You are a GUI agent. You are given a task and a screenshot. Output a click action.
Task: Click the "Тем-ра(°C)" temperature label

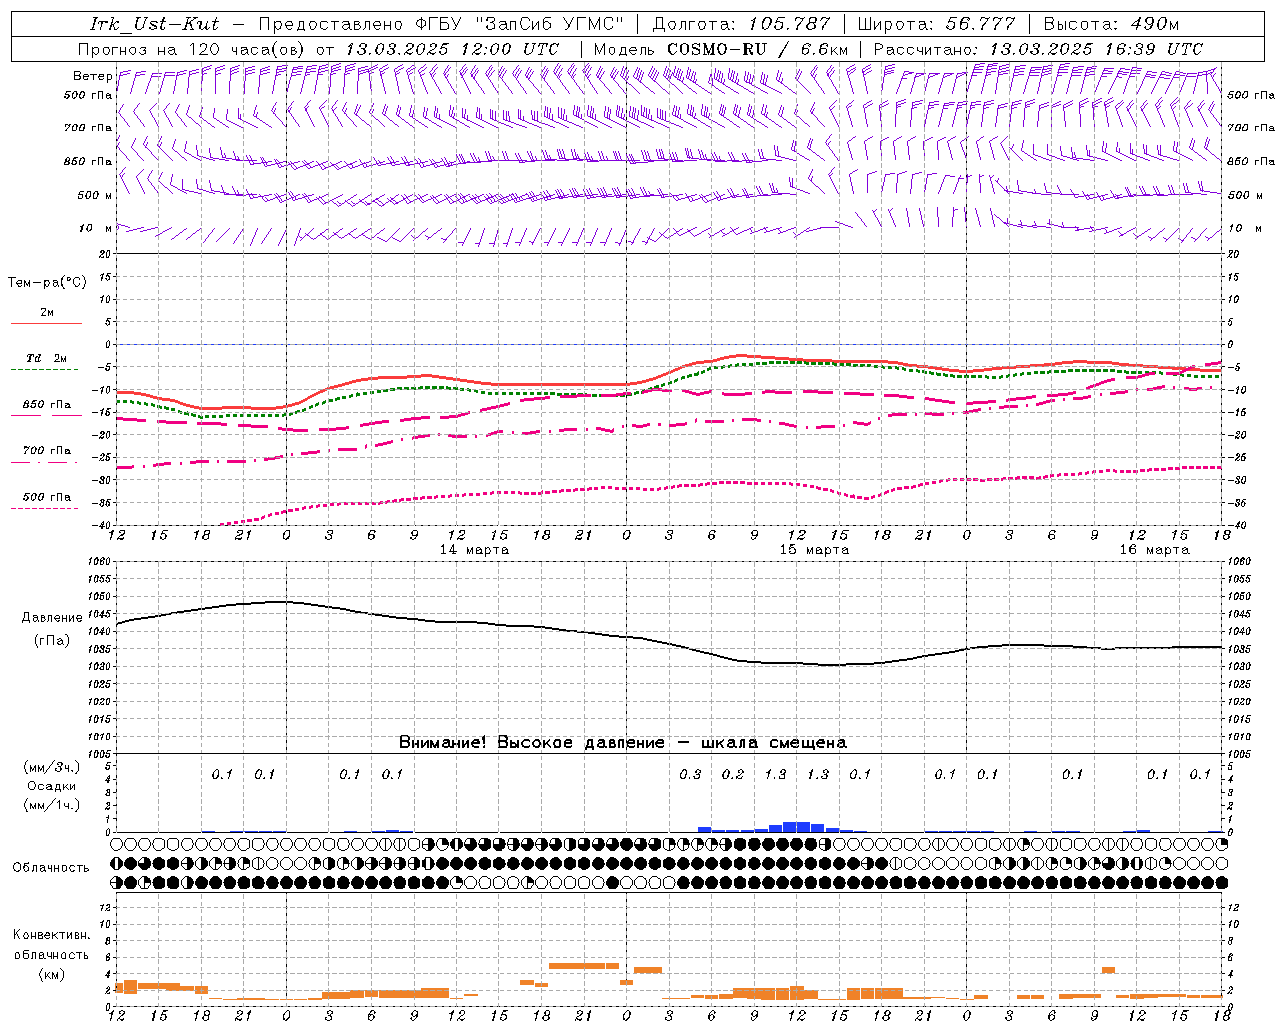point(47,283)
